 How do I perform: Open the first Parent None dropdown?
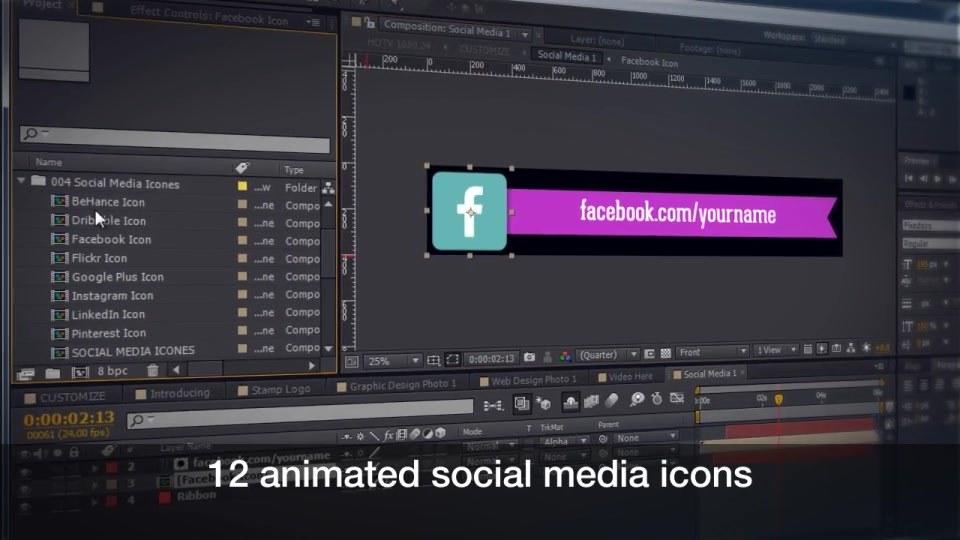646,437
